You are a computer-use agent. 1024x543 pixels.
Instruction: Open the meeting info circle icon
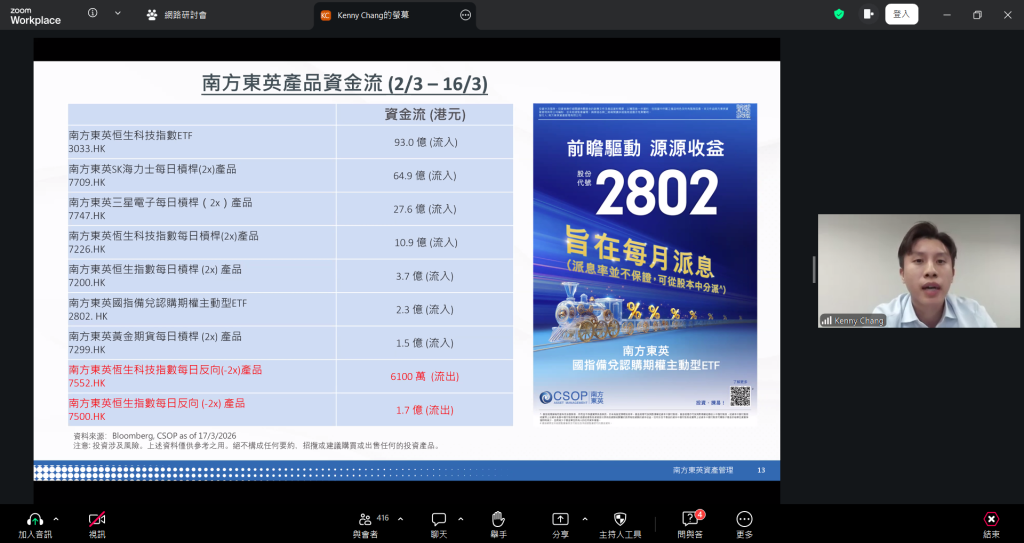pyautogui.click(x=93, y=14)
